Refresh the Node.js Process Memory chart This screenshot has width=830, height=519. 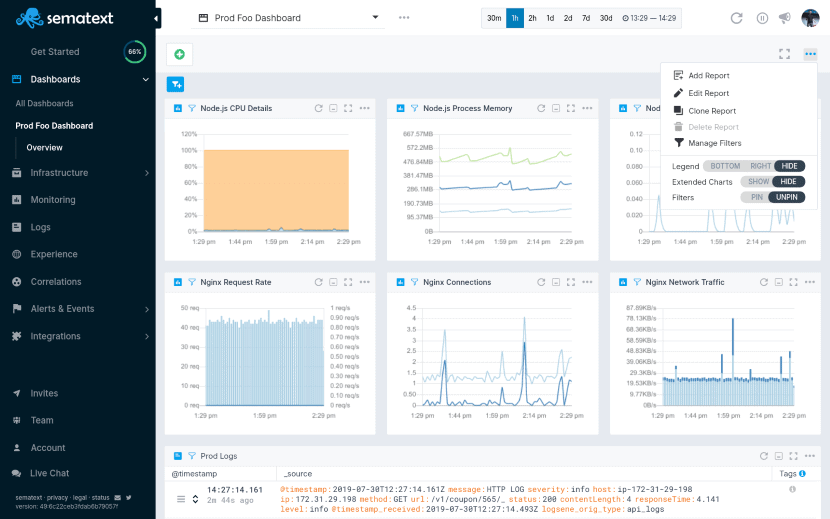point(541,108)
